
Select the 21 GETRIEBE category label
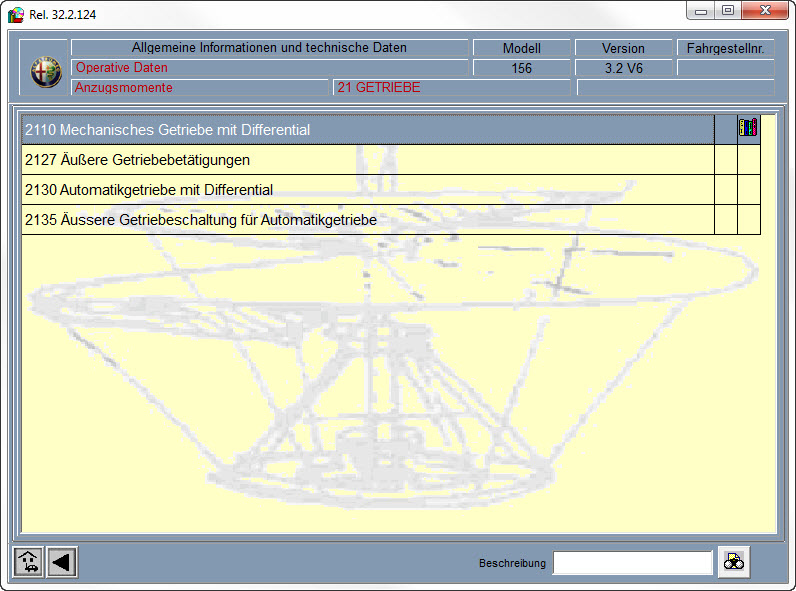click(379, 88)
